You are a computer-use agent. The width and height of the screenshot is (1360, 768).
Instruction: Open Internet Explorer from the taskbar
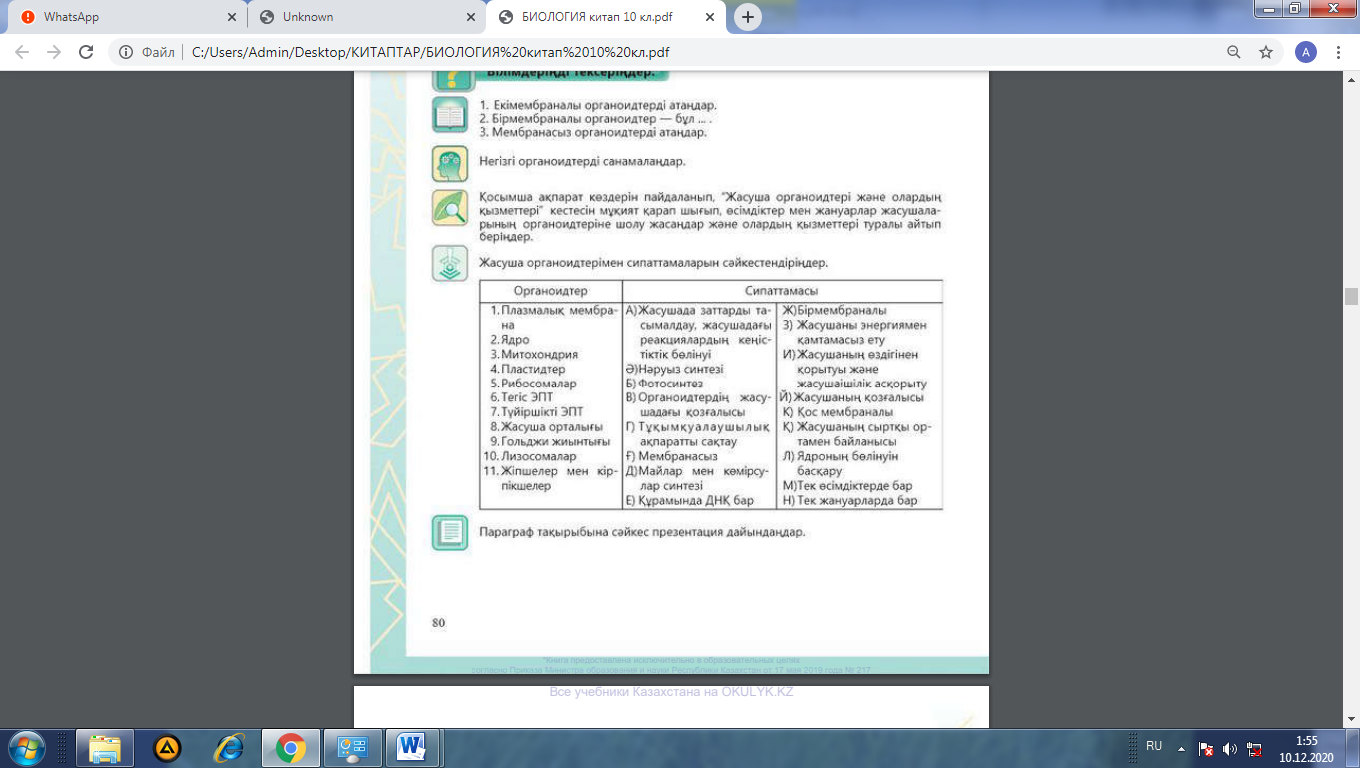pyautogui.click(x=229, y=747)
